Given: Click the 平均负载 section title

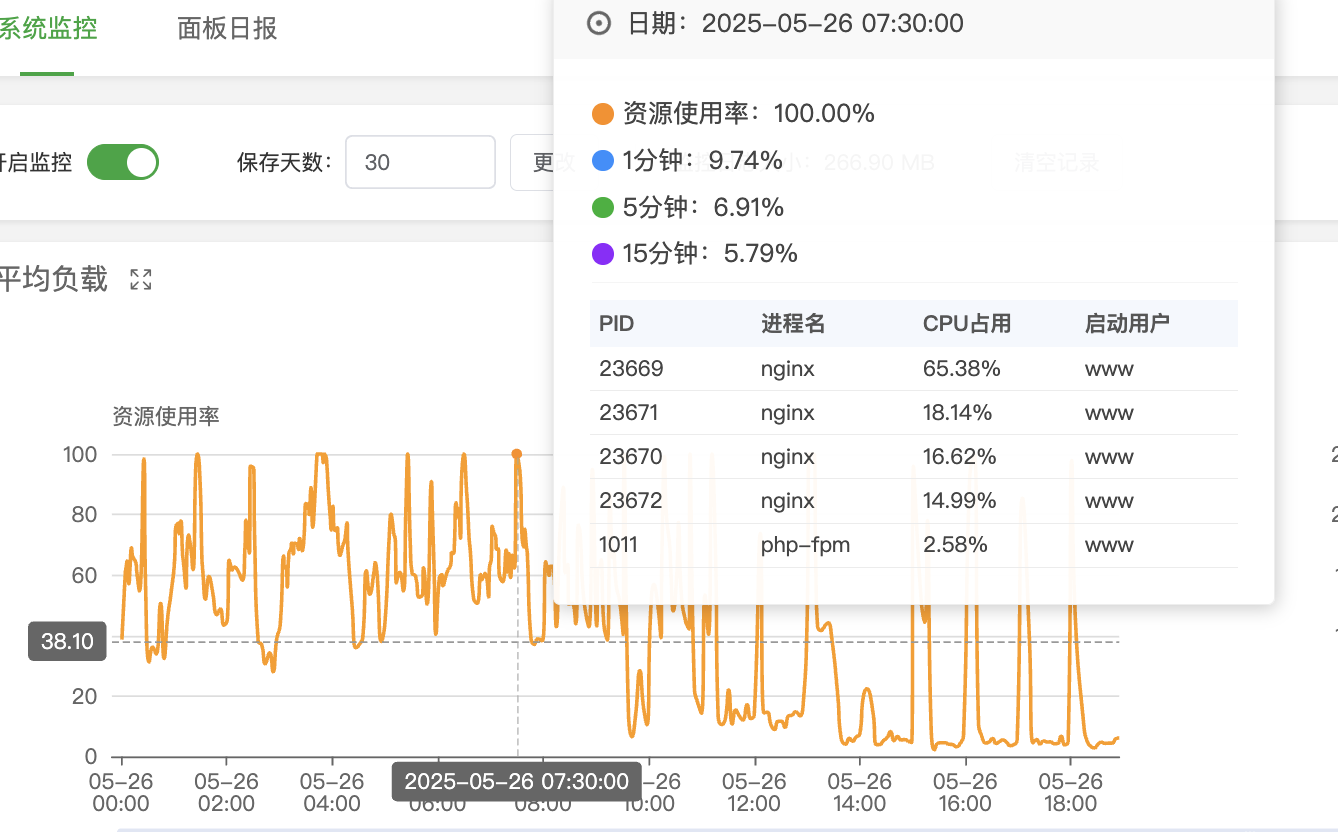Looking at the screenshot, I should [54, 279].
